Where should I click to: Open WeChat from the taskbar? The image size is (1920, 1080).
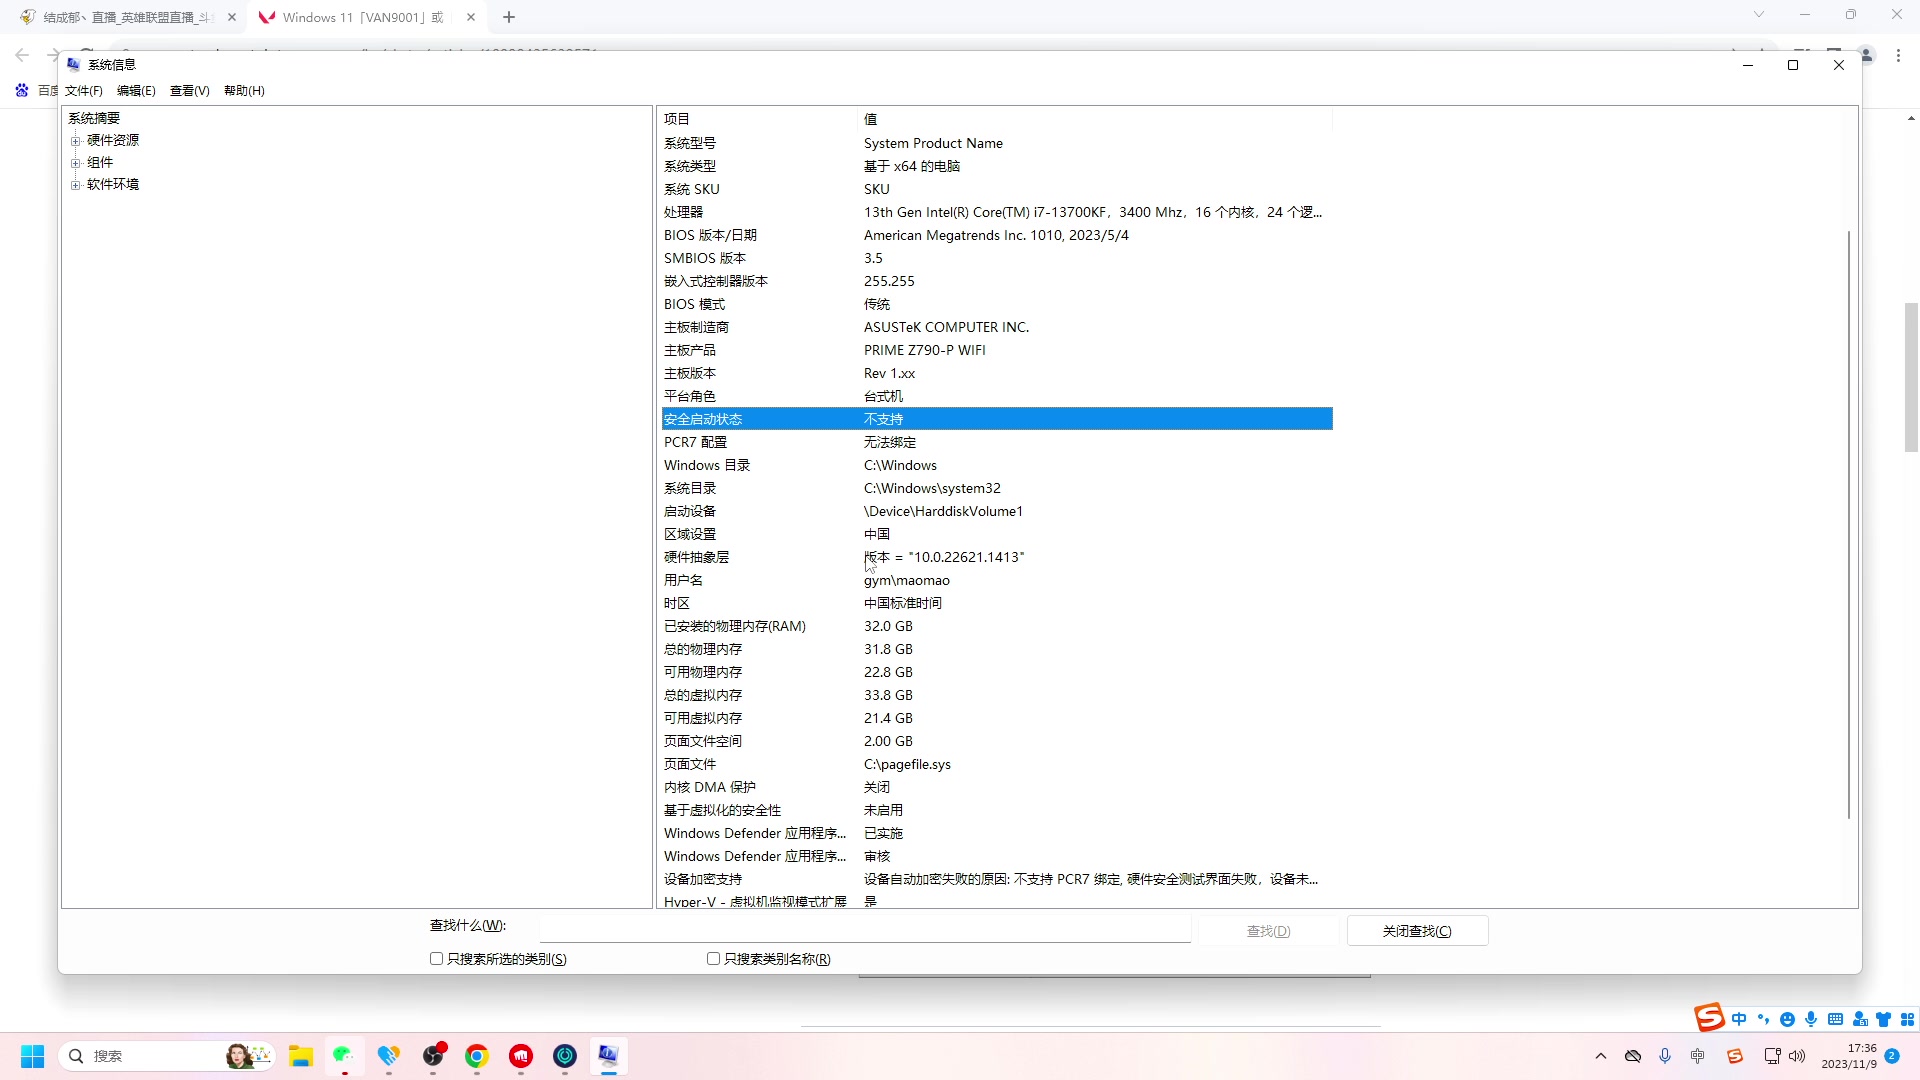point(344,1056)
